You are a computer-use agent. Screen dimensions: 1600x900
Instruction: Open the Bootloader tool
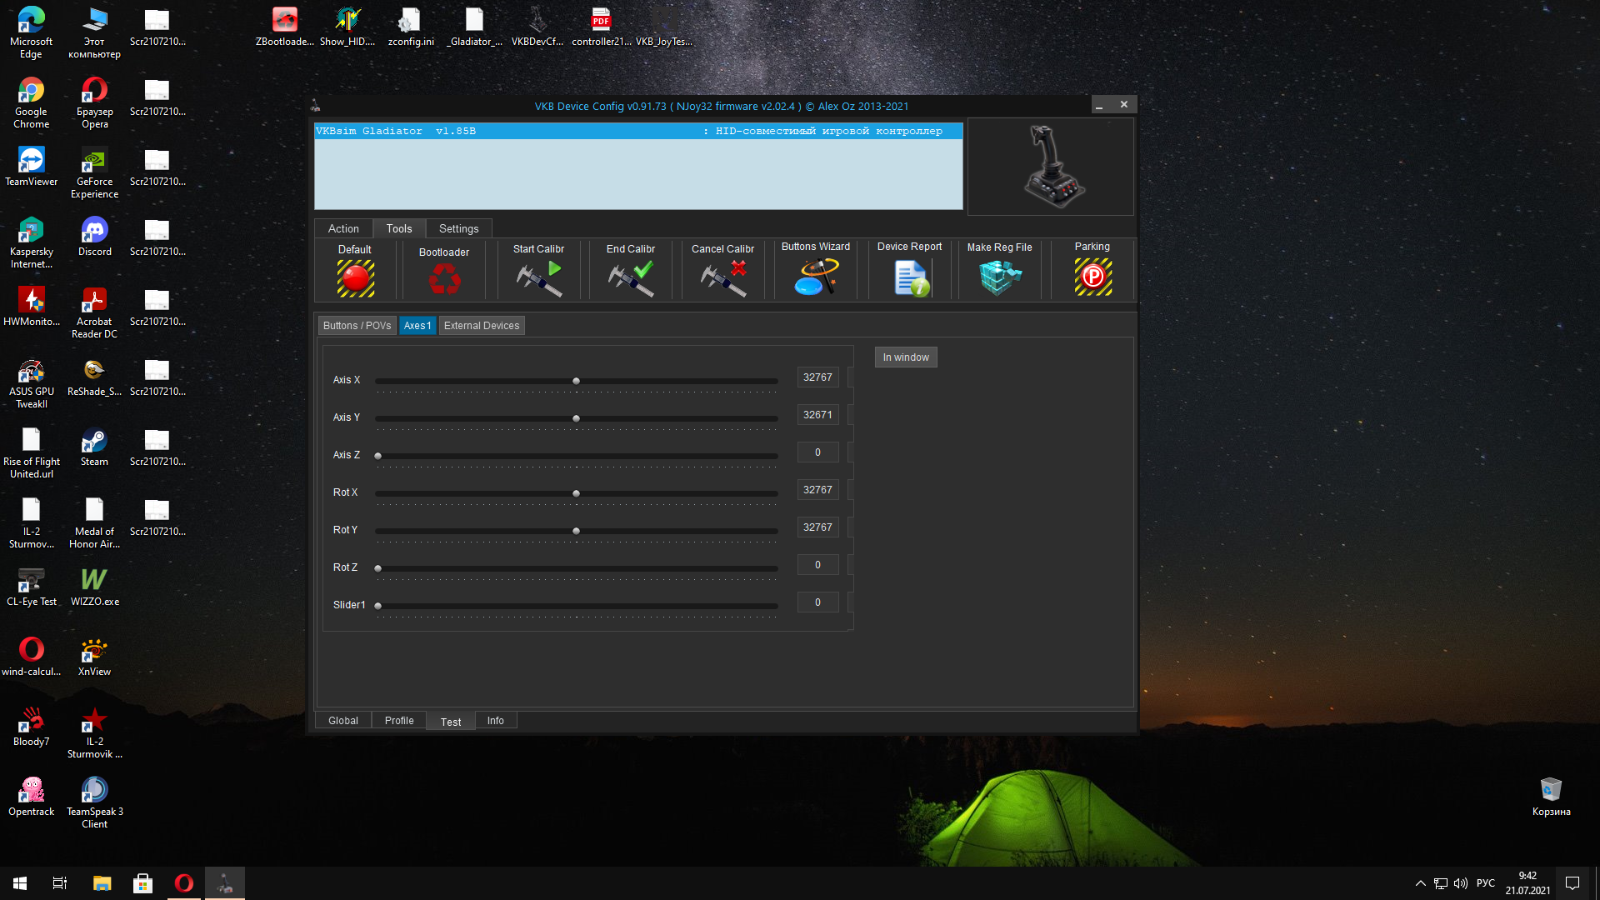tap(444, 279)
